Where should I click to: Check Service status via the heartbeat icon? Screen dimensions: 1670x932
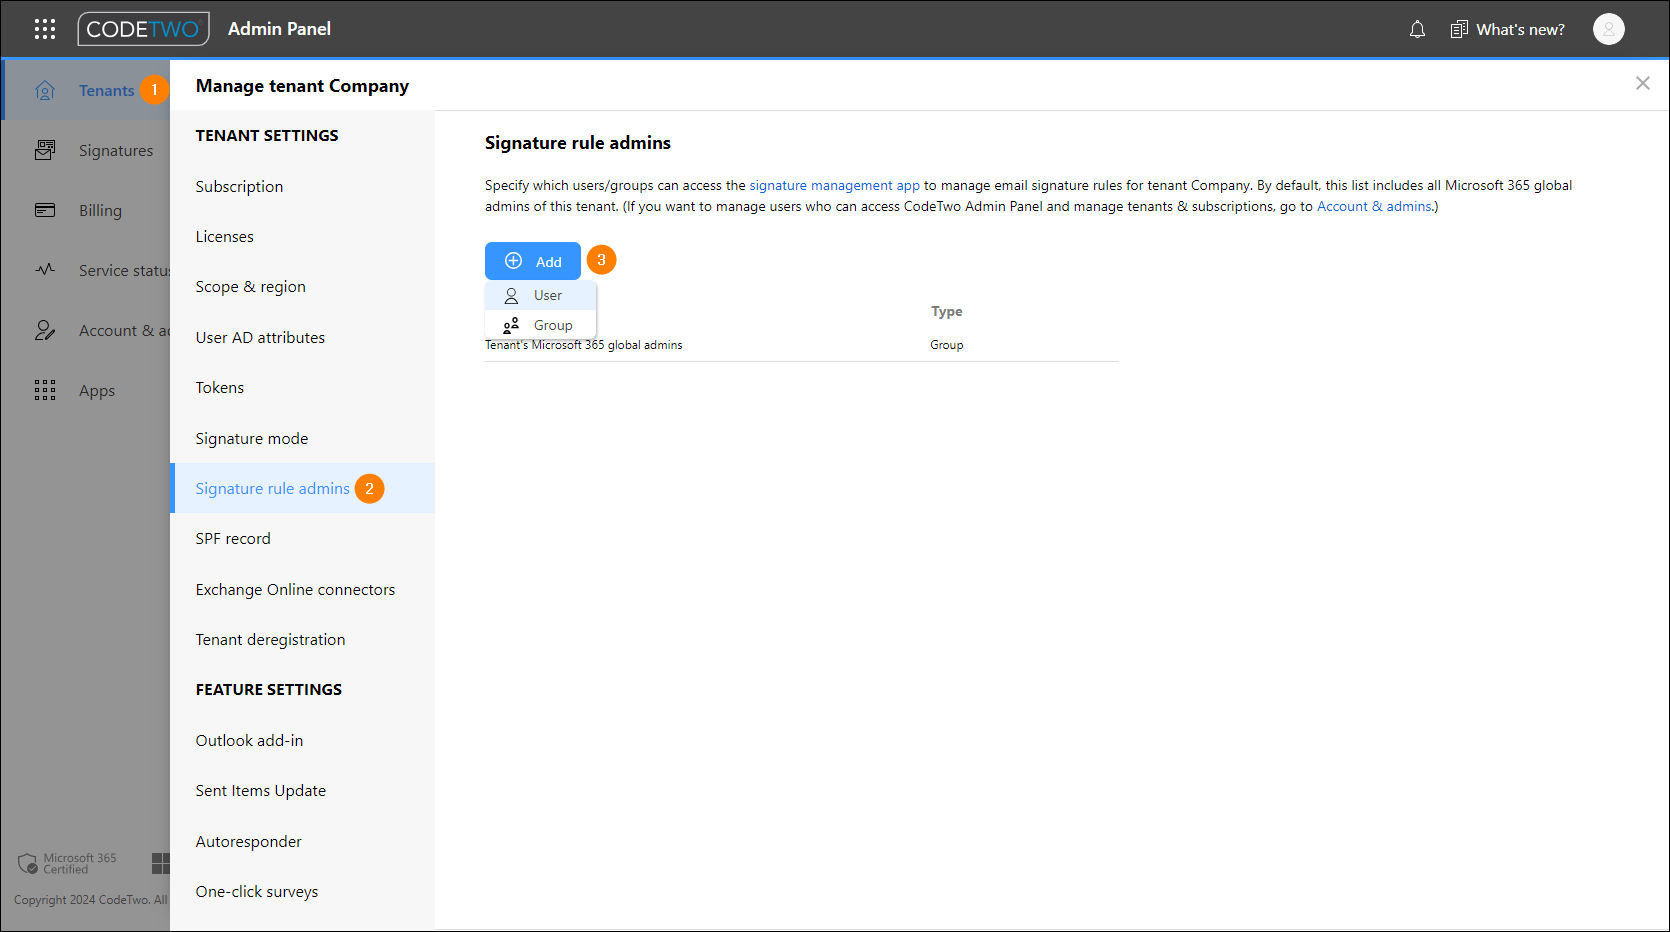pos(45,270)
